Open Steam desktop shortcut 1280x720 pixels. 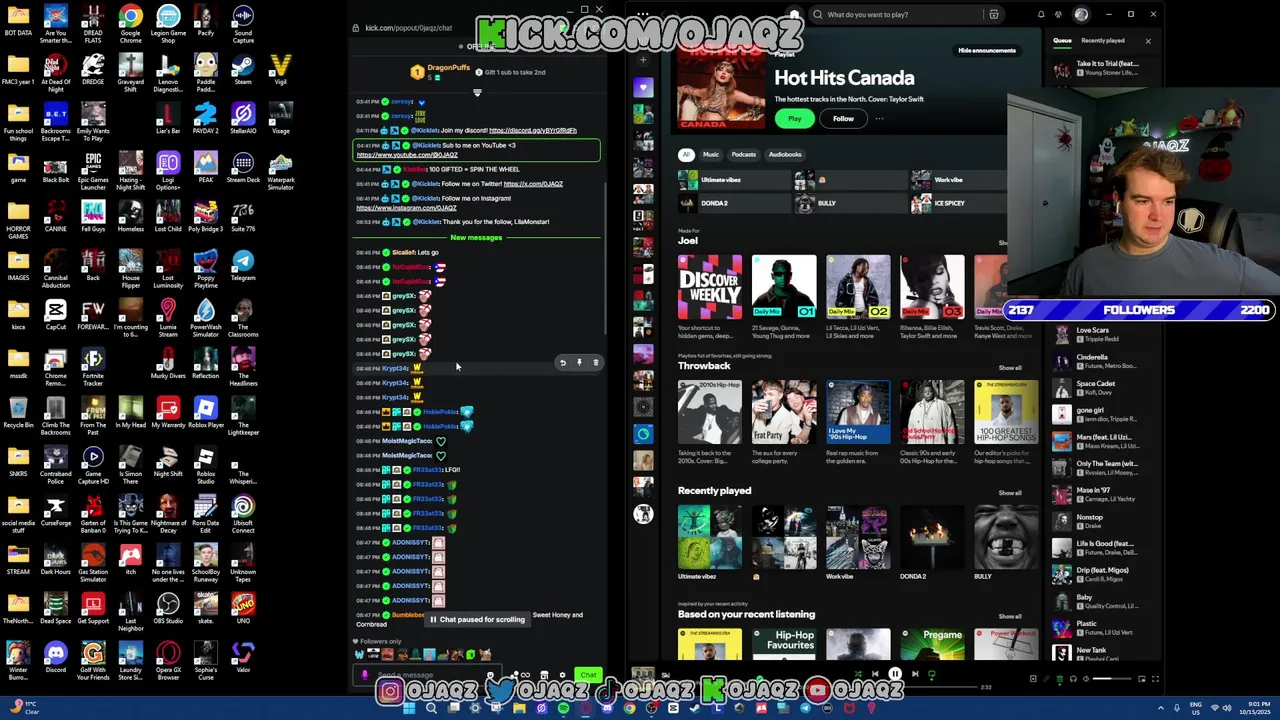coord(243,70)
